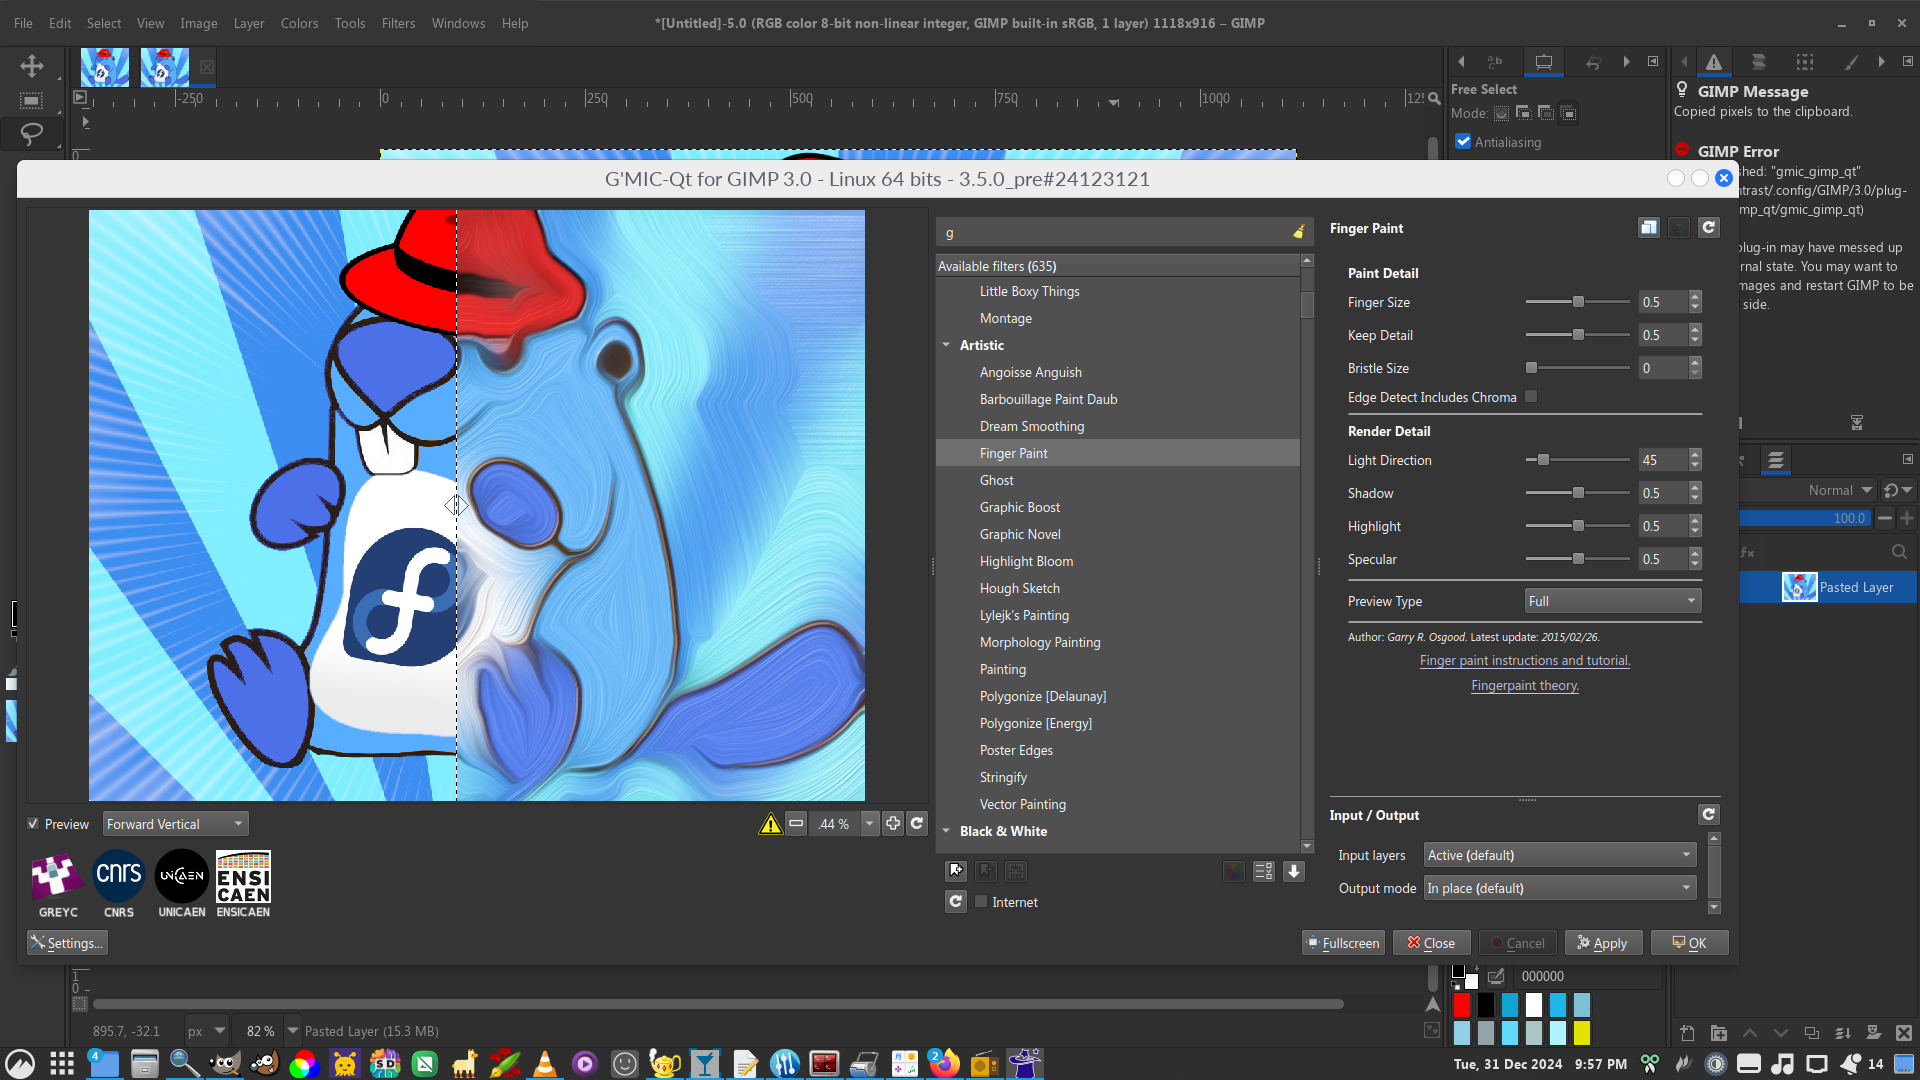Click the filter search input field
The width and height of the screenshot is (1920, 1080).
coord(1113,232)
